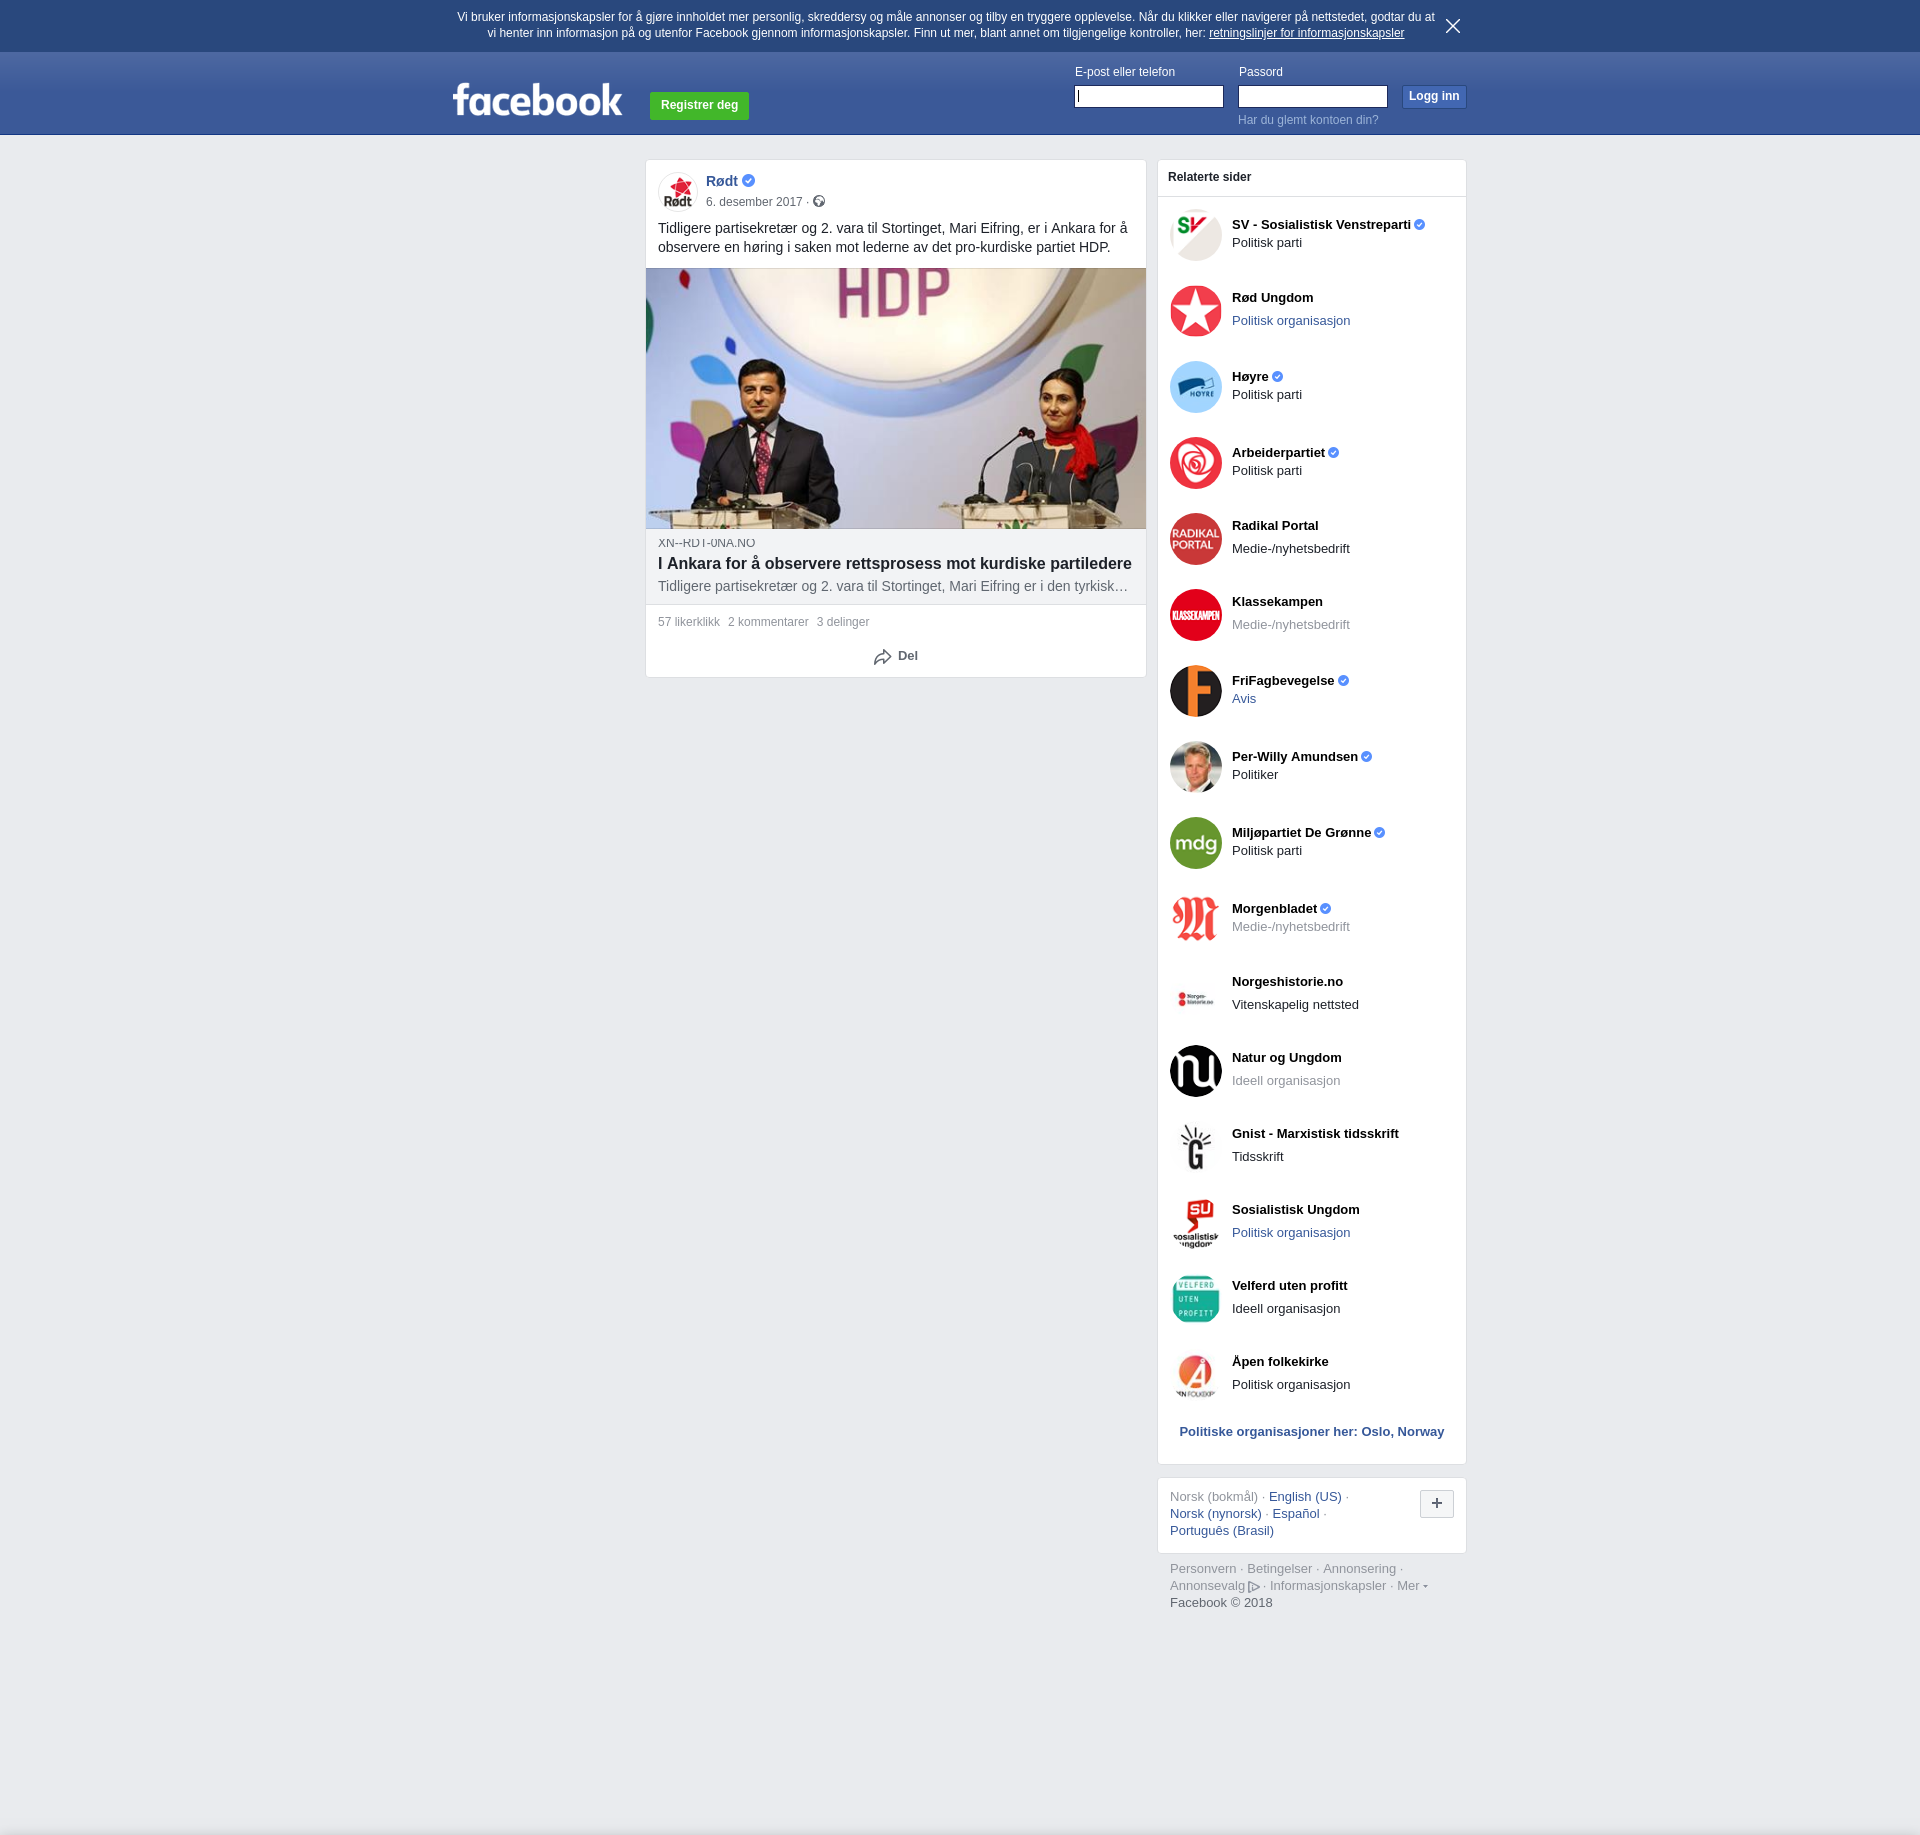
Task: Focus the Passord input field
Action: [x=1313, y=96]
